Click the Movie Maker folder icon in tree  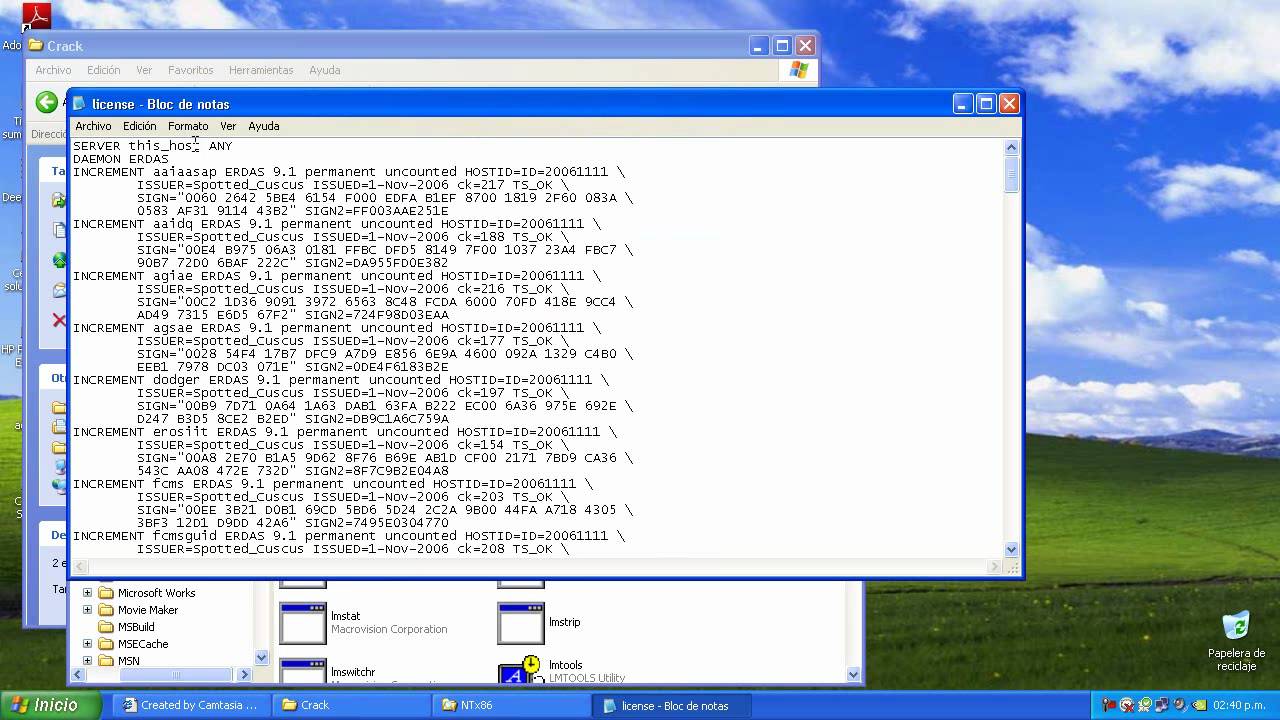point(106,610)
